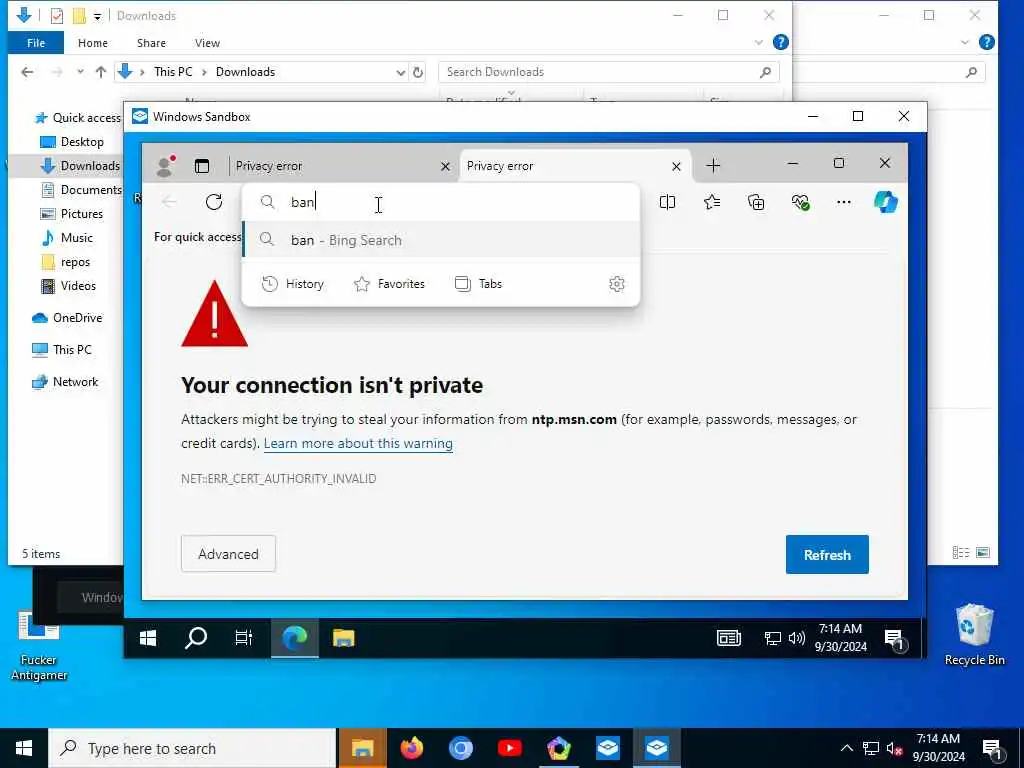Refresh Downloads folder in Explorer

tap(418, 72)
